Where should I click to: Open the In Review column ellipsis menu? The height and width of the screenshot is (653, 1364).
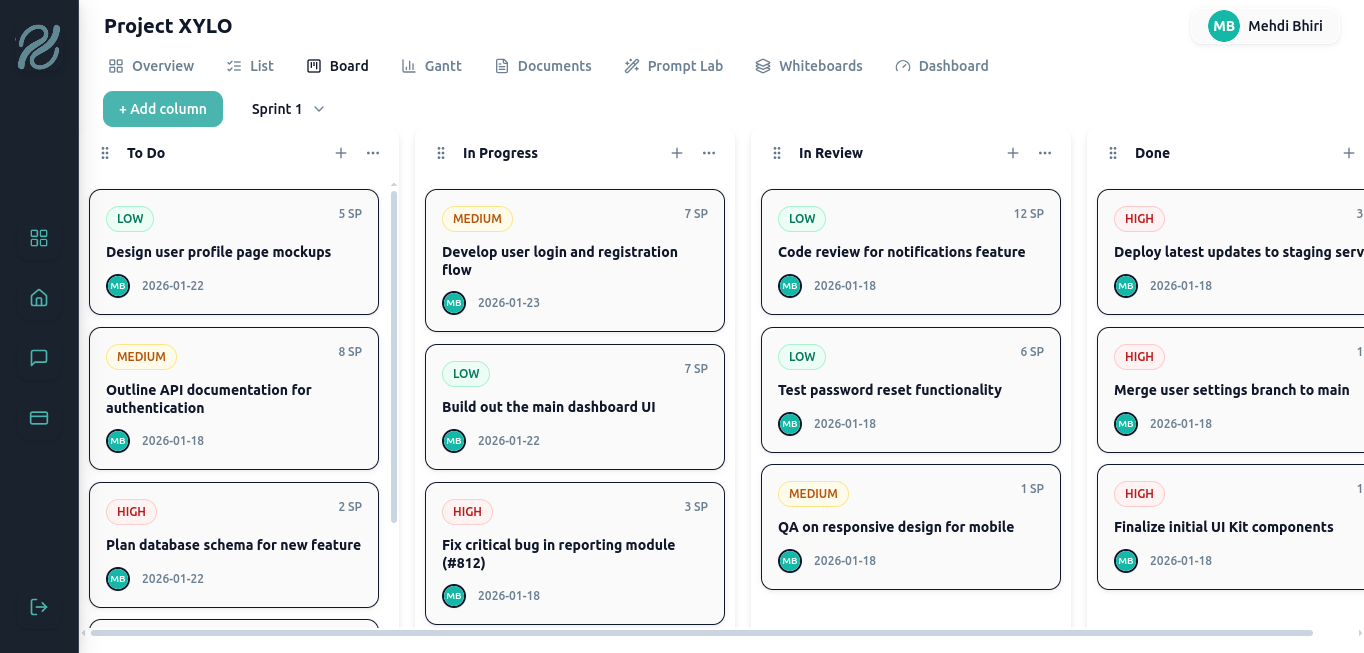(x=1045, y=152)
